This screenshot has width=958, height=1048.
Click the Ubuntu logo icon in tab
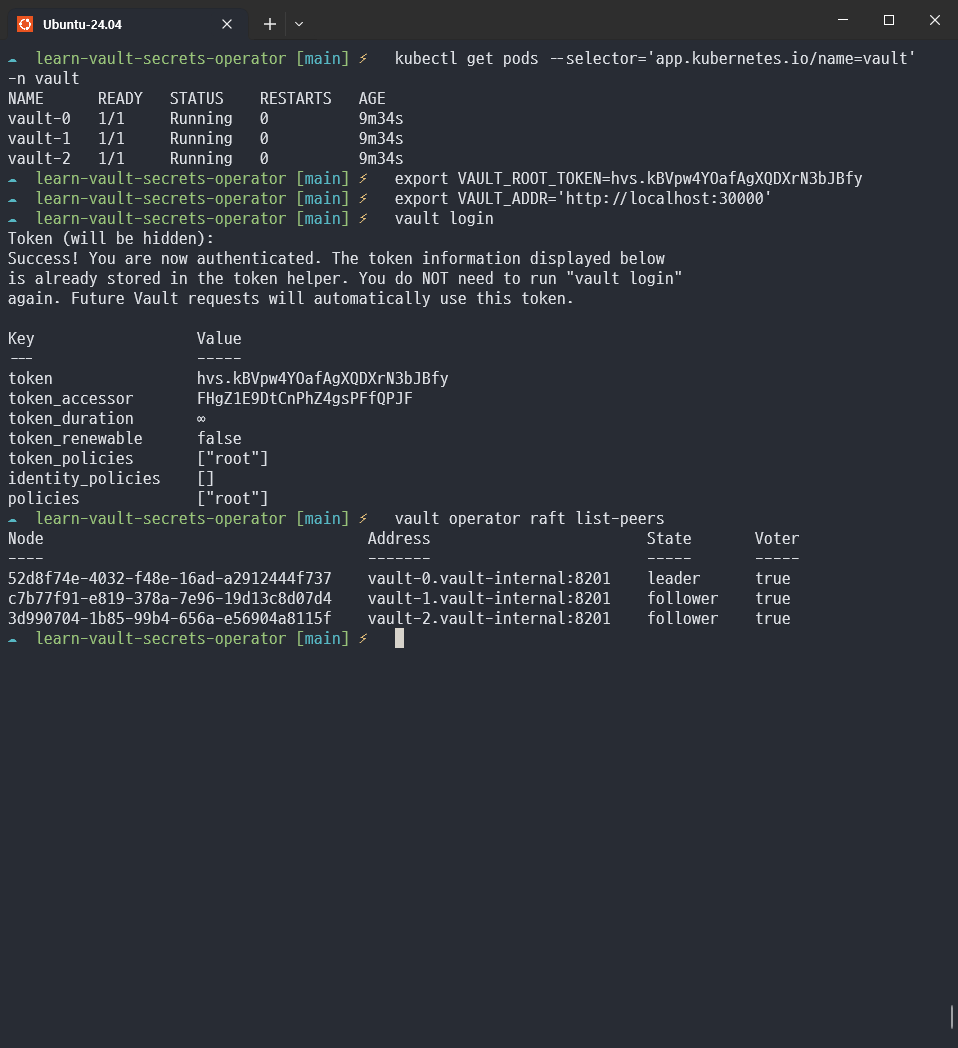(25, 24)
